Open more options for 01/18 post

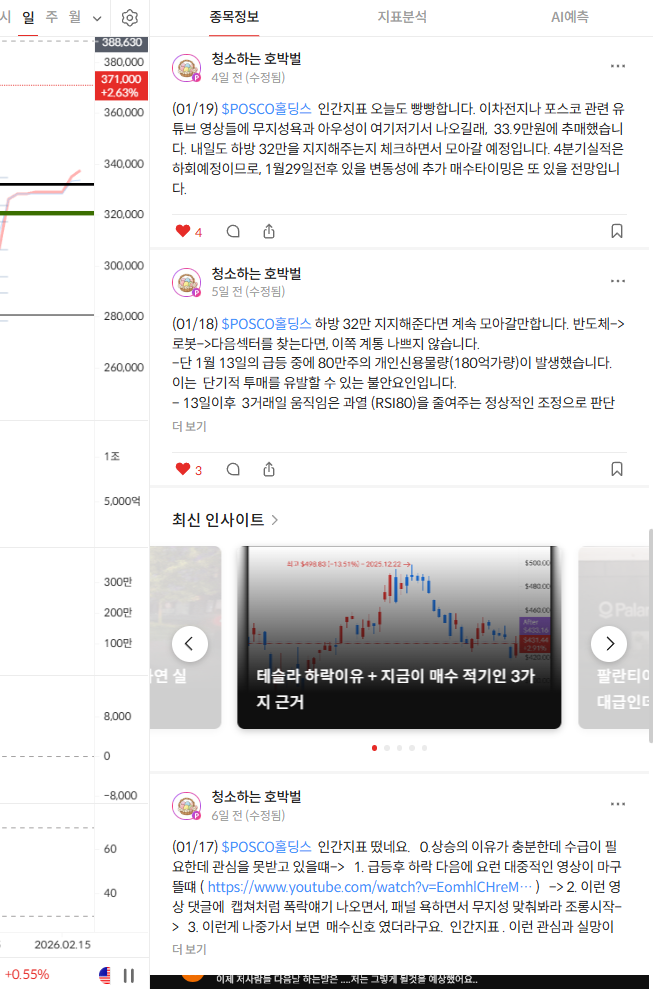pyautogui.click(x=618, y=281)
